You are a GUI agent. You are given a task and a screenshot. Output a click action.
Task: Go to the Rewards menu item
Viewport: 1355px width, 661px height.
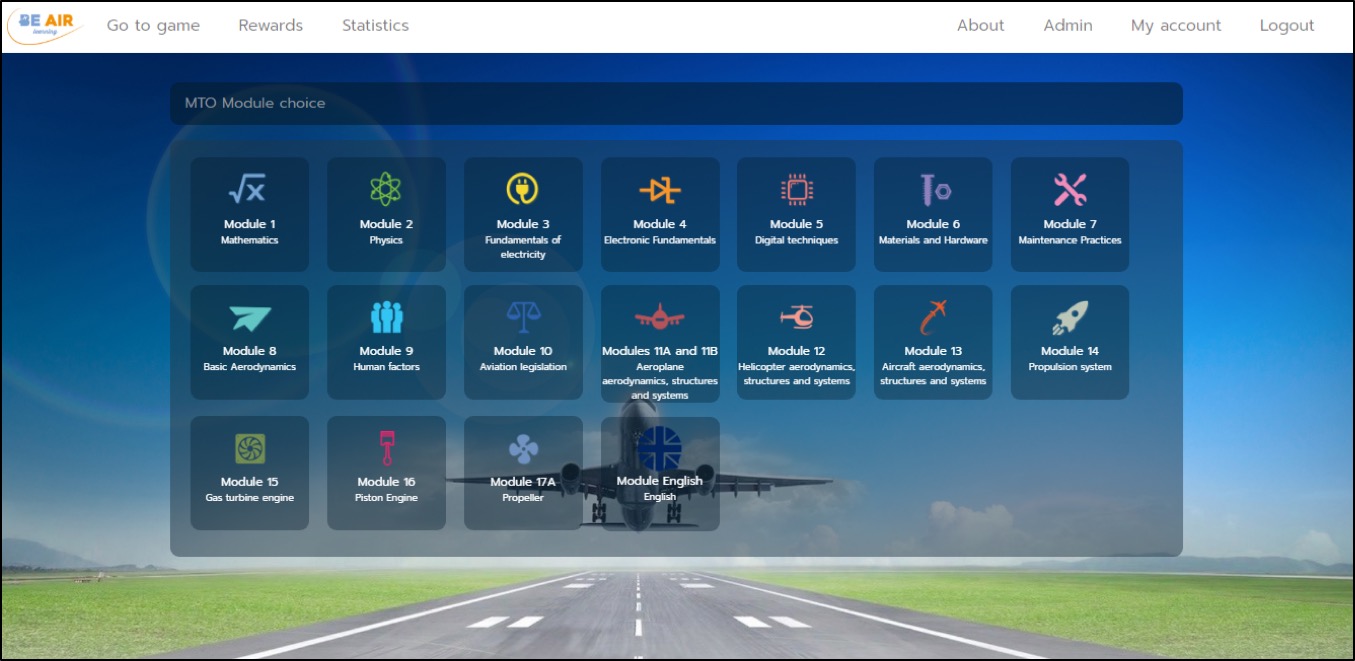270,26
